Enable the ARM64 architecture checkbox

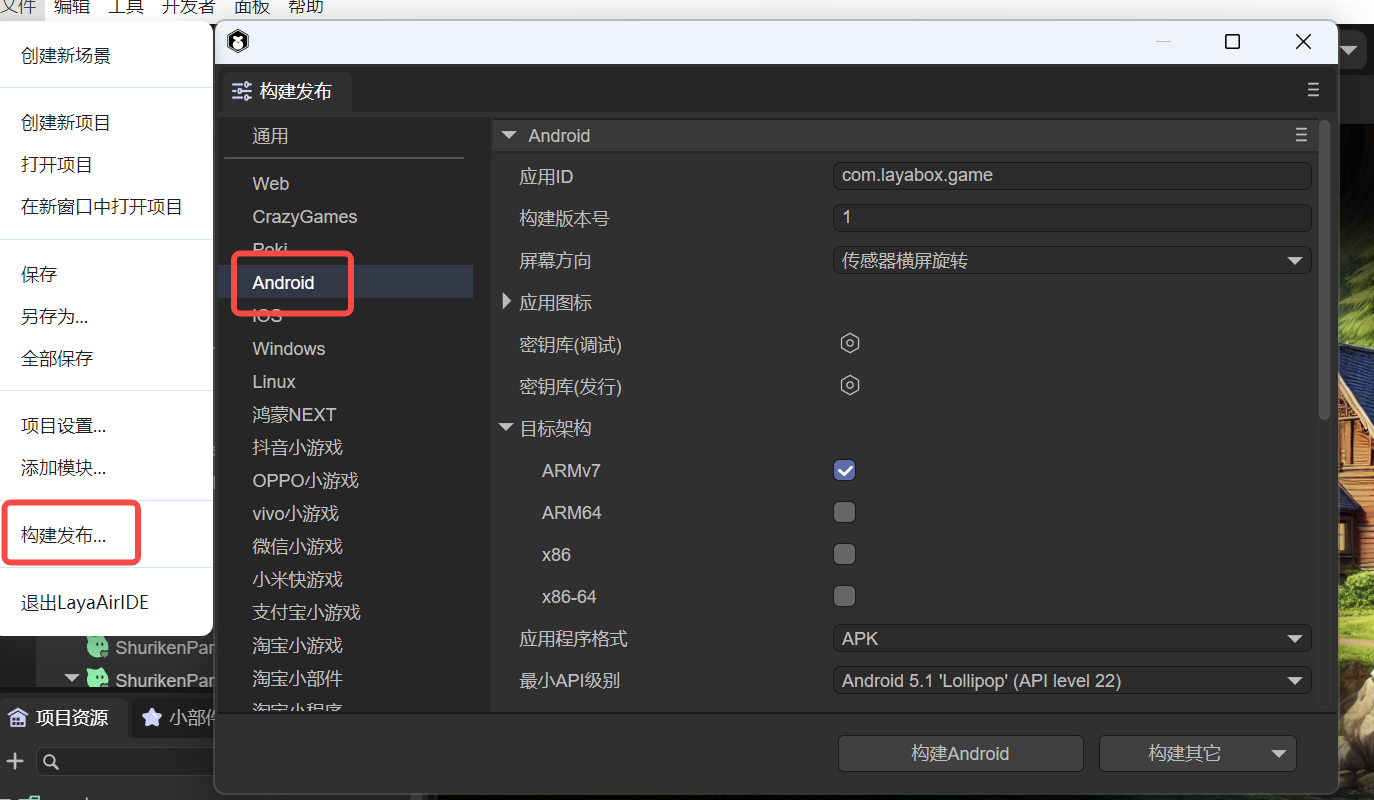point(844,513)
